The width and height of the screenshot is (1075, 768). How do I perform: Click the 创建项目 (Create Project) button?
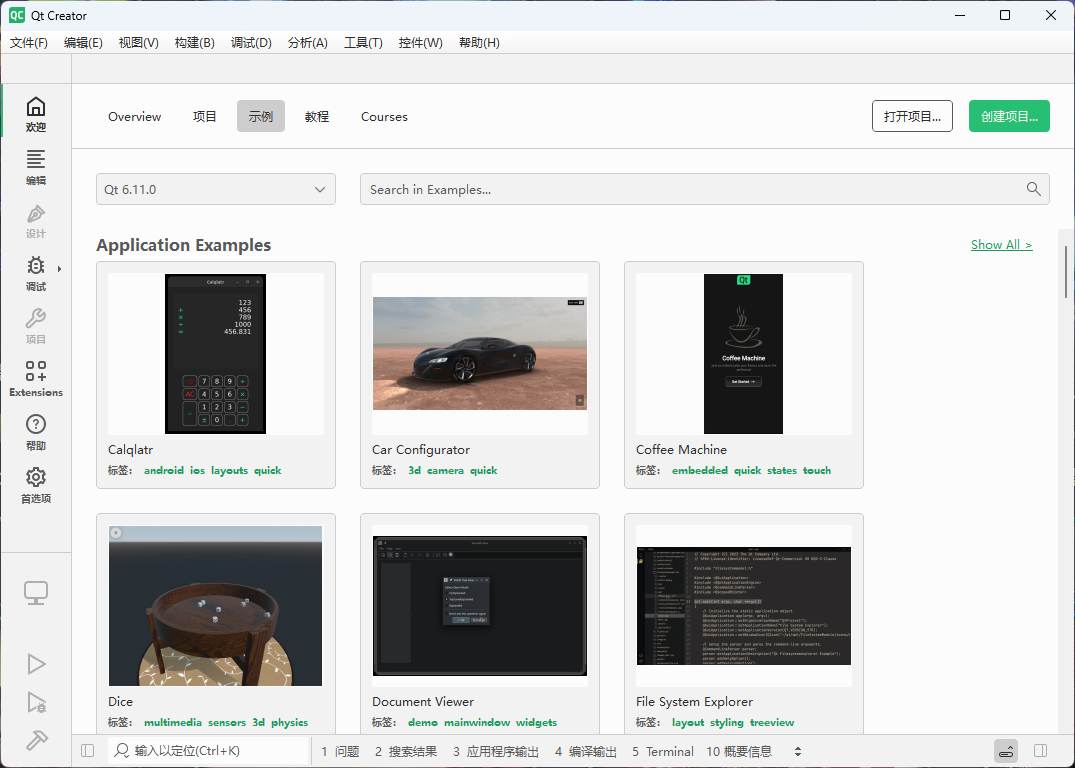click(x=1009, y=116)
